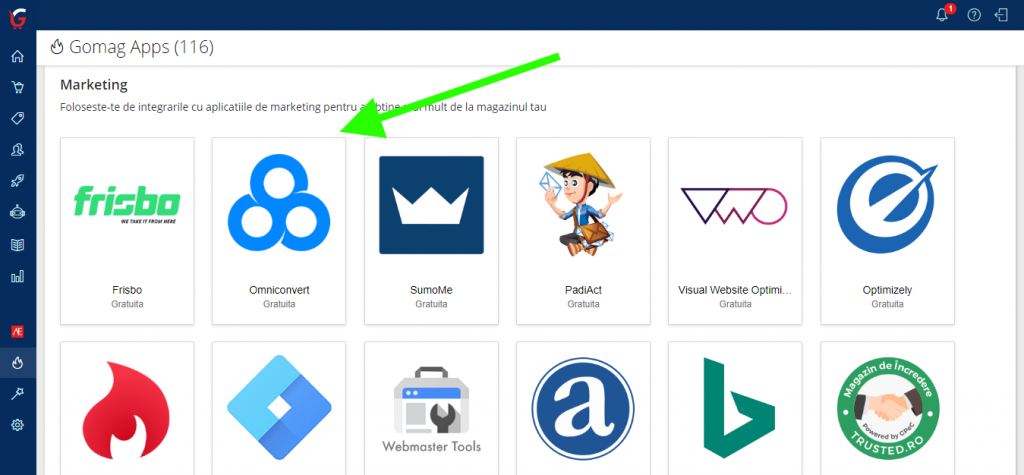Click the flame icon beside Gomag Apps title

click(x=57, y=48)
